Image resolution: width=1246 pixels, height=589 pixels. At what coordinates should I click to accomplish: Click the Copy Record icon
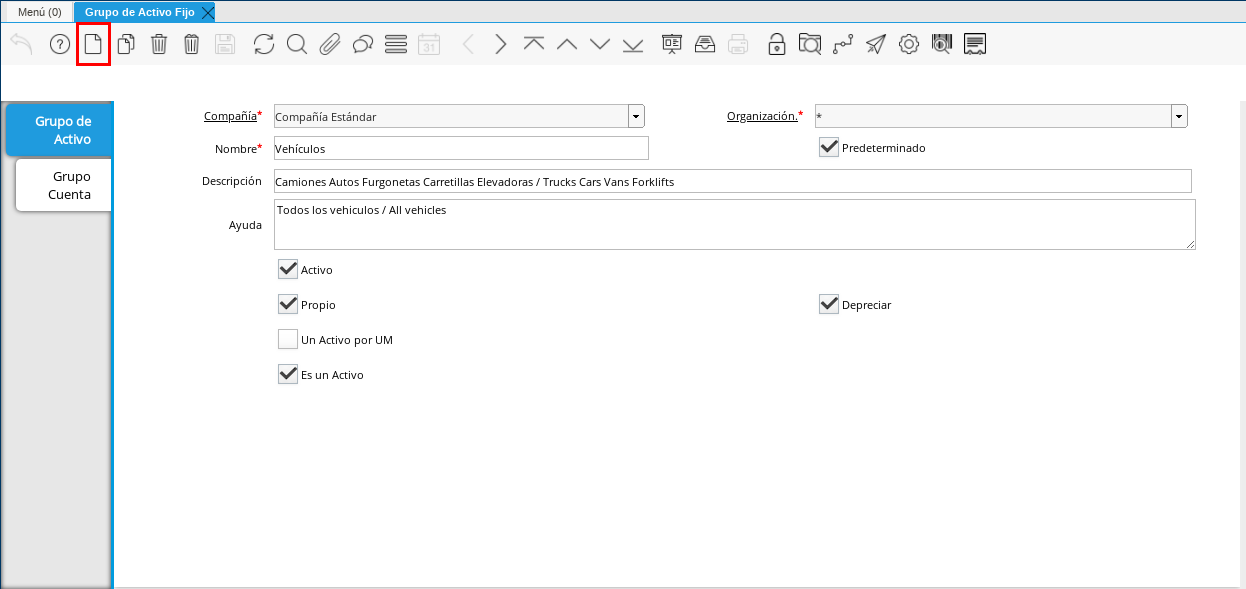point(126,44)
